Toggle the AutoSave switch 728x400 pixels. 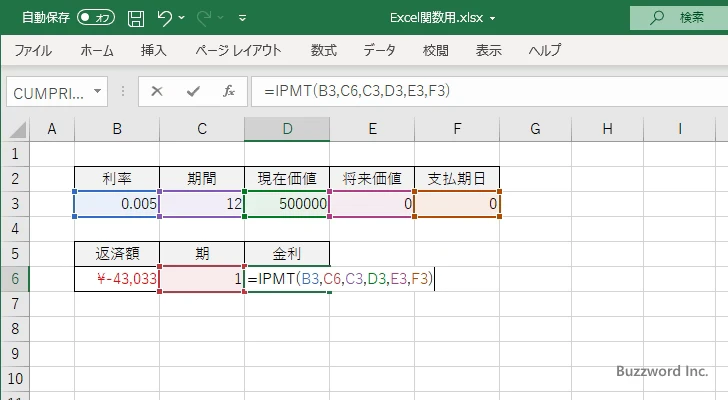tap(96, 17)
